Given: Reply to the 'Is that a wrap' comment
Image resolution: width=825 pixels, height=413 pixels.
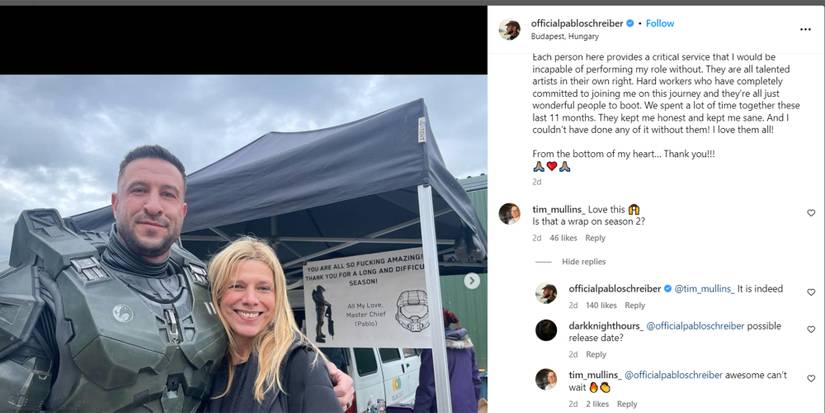Looking at the screenshot, I should pyautogui.click(x=595, y=238).
